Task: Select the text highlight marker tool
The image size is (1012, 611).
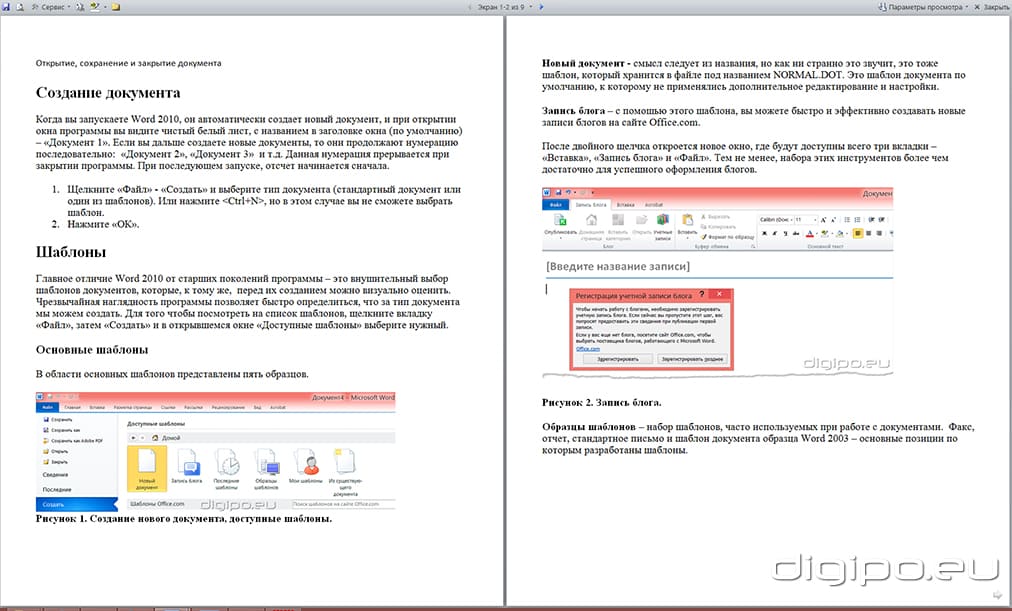Action: [x=94, y=6]
